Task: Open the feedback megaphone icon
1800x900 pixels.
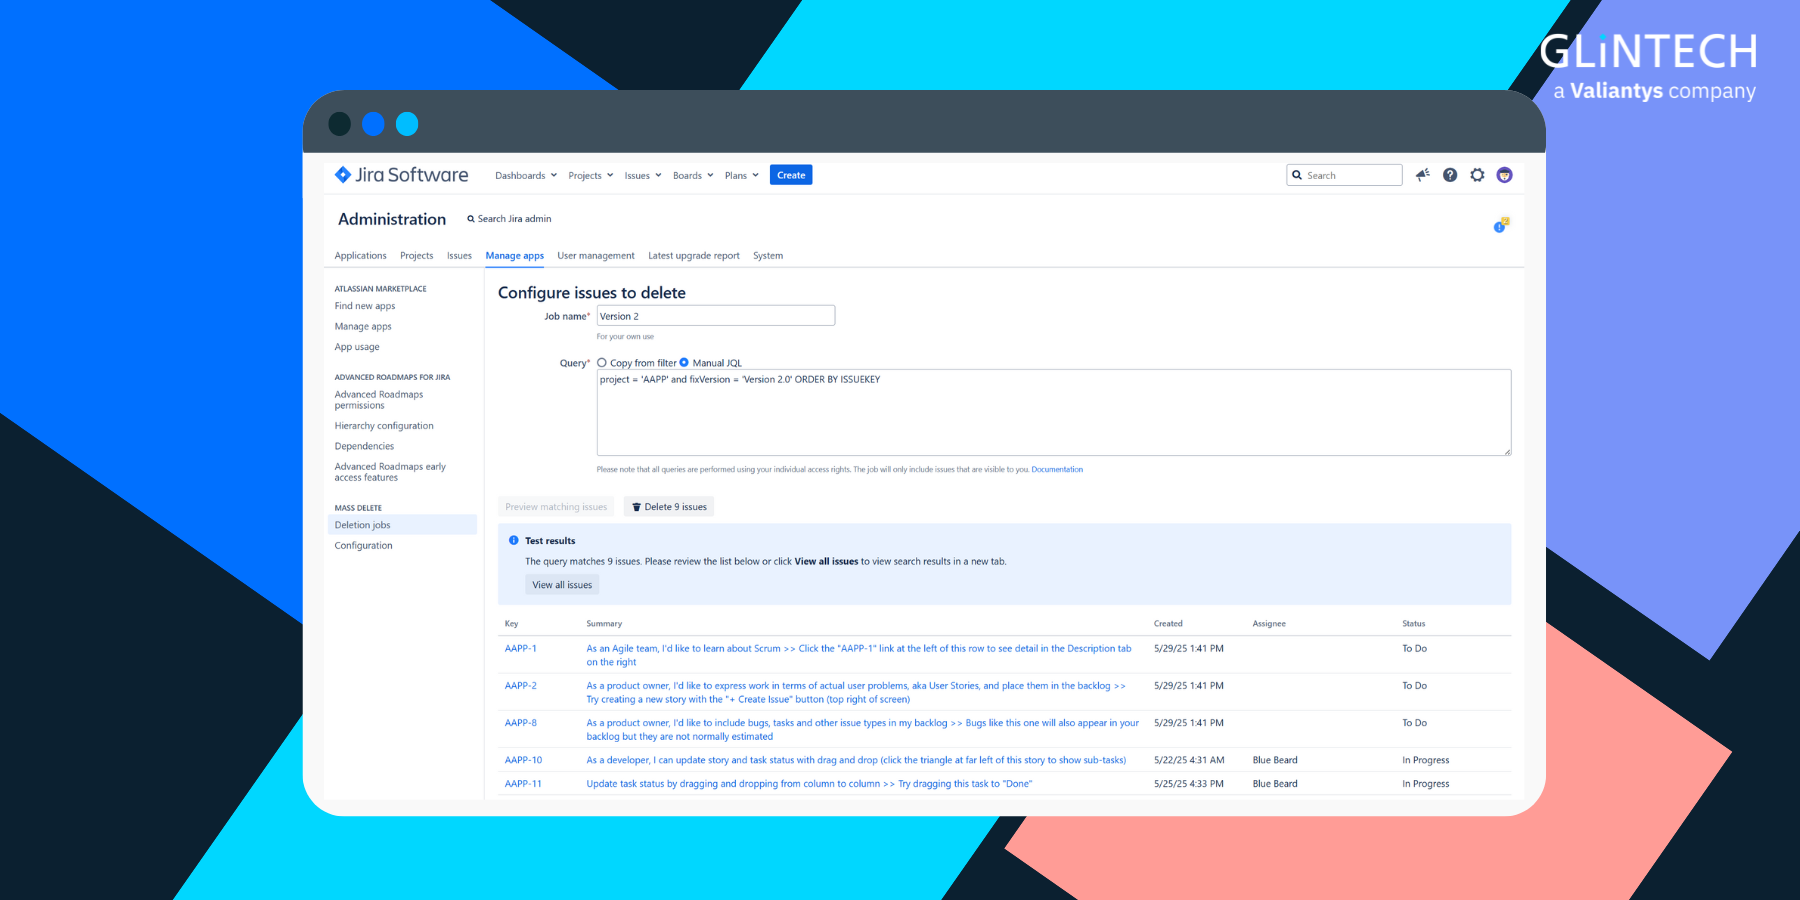Action: point(1423,175)
